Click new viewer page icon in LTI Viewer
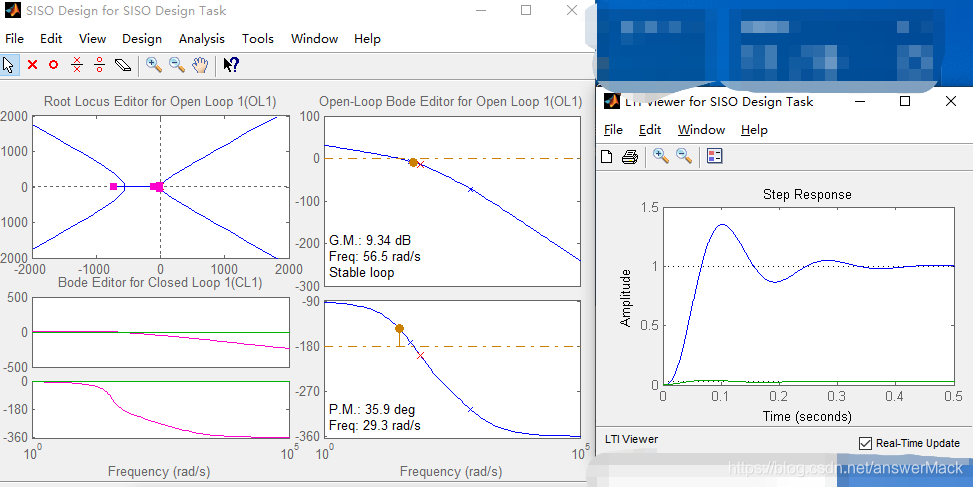 607,156
